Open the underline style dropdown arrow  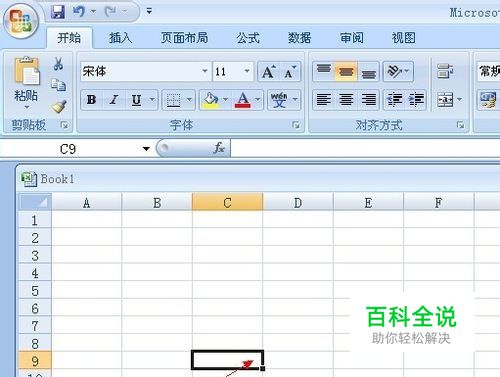coord(152,99)
